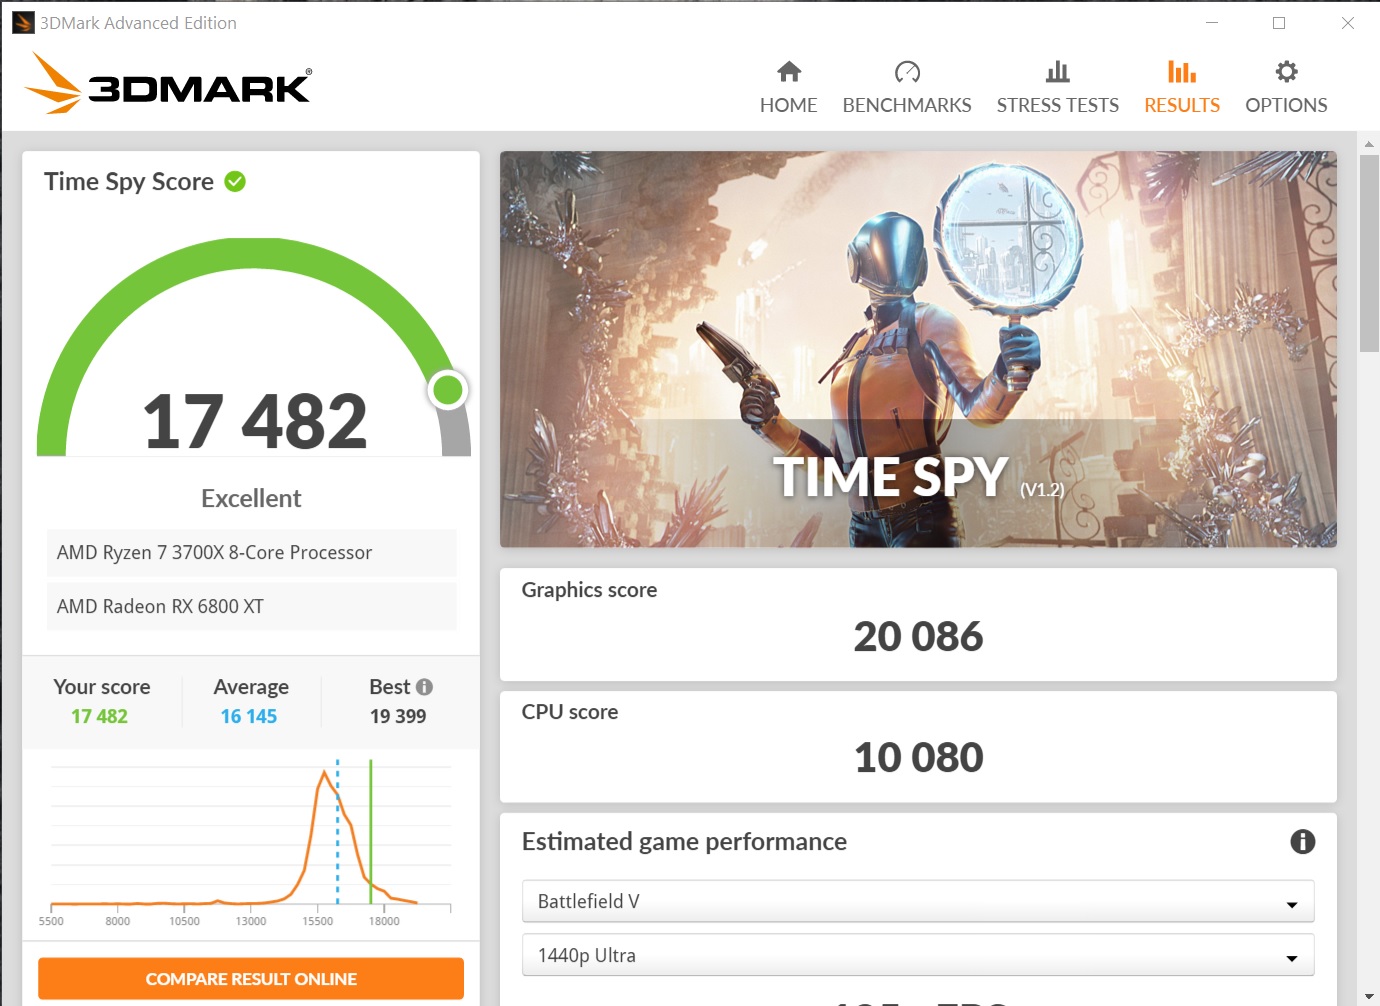Click the score gauge green knob
The width and height of the screenshot is (1380, 1006).
448,390
